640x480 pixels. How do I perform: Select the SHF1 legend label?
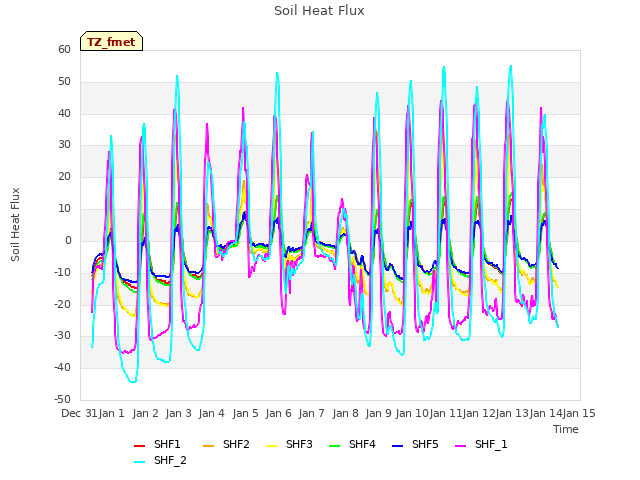pyautogui.click(x=167, y=444)
